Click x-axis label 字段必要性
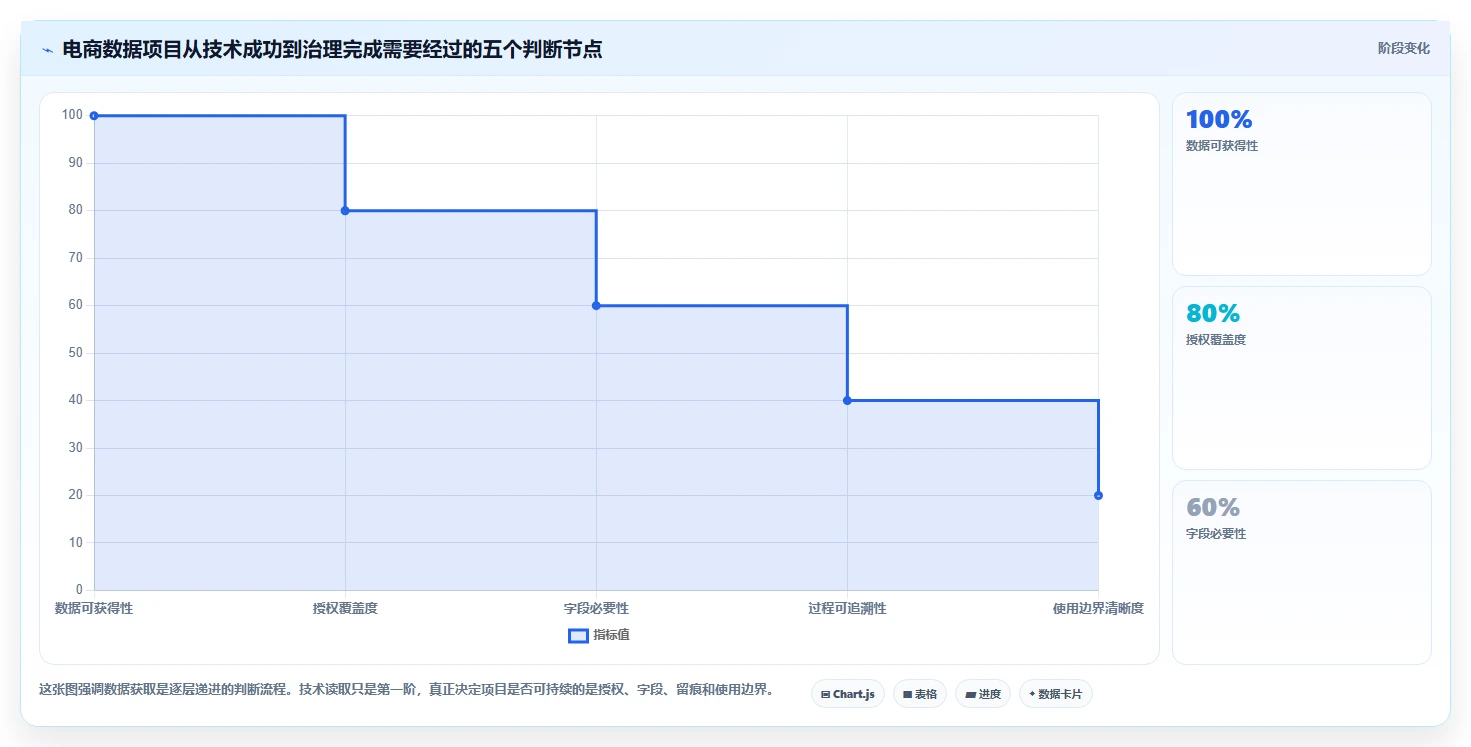This screenshot has height=747, width=1471. click(596, 608)
